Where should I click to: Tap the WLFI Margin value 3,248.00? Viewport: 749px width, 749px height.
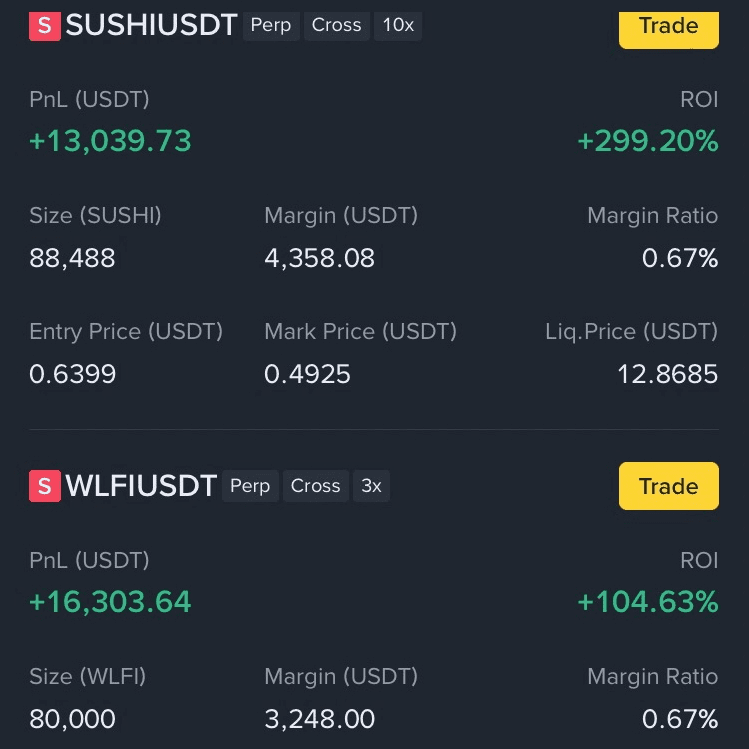click(x=320, y=719)
